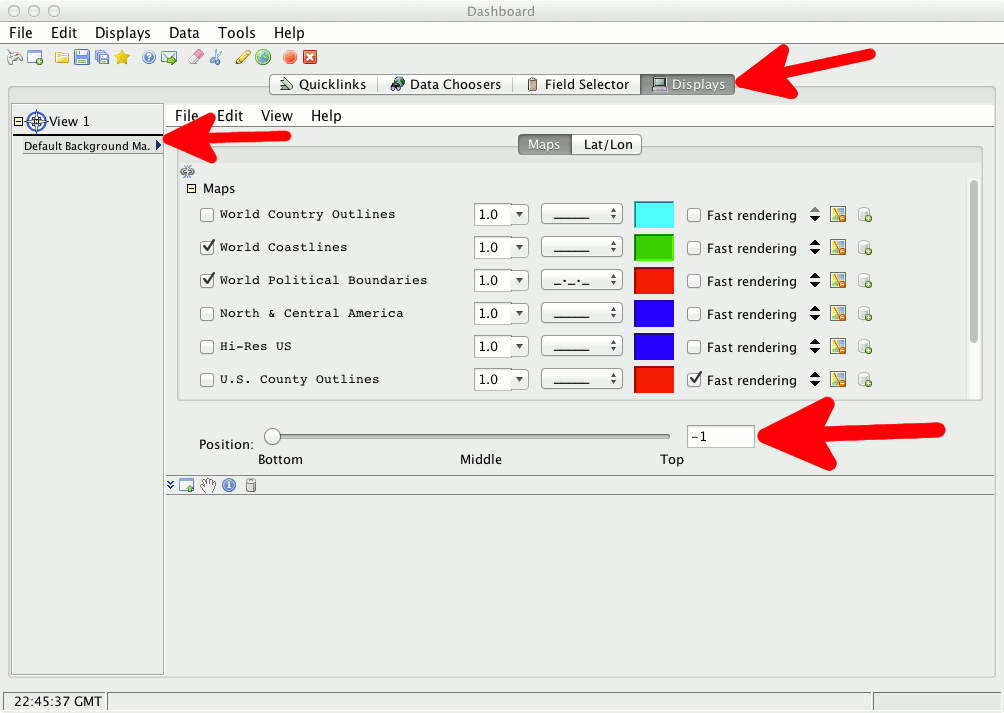The image size is (1004, 713).
Task: Switch to the Field Selector tab
Action: pos(577,85)
